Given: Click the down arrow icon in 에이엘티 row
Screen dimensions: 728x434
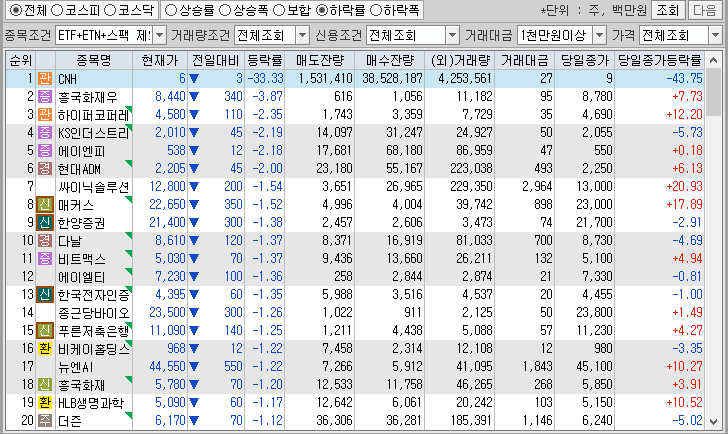Looking at the screenshot, I should [194, 277].
